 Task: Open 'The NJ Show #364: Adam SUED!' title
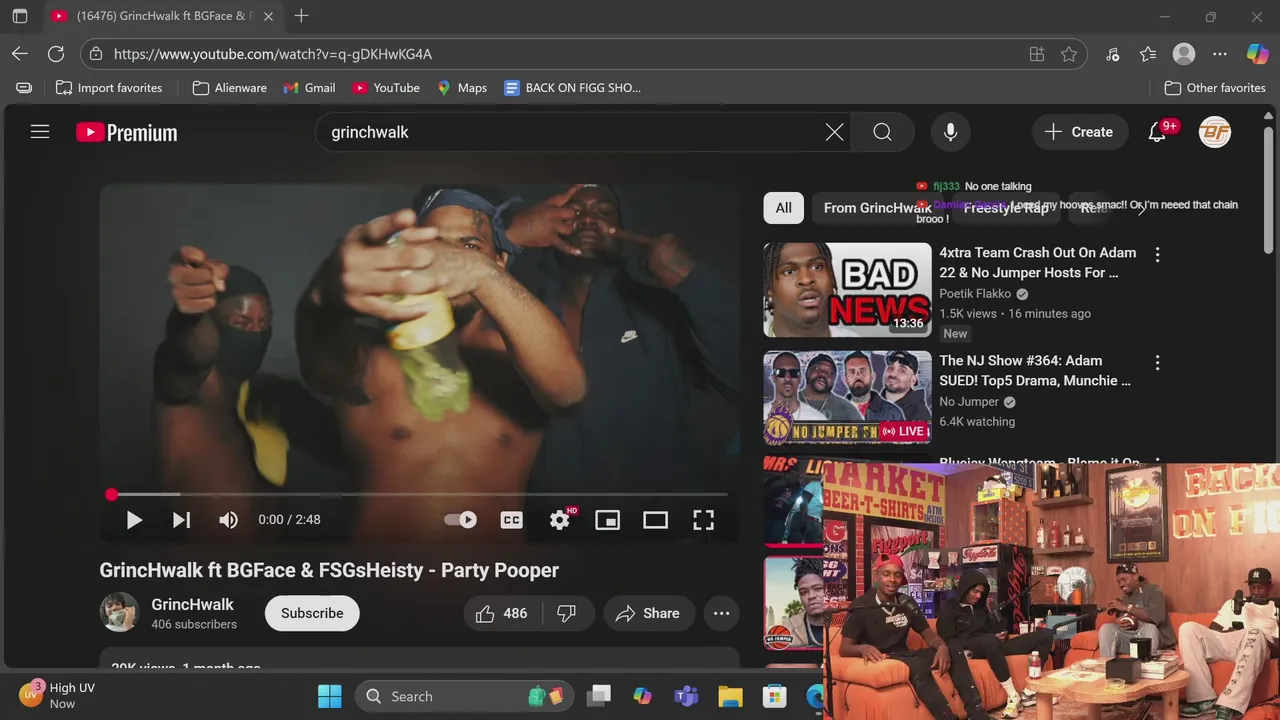[1035, 370]
